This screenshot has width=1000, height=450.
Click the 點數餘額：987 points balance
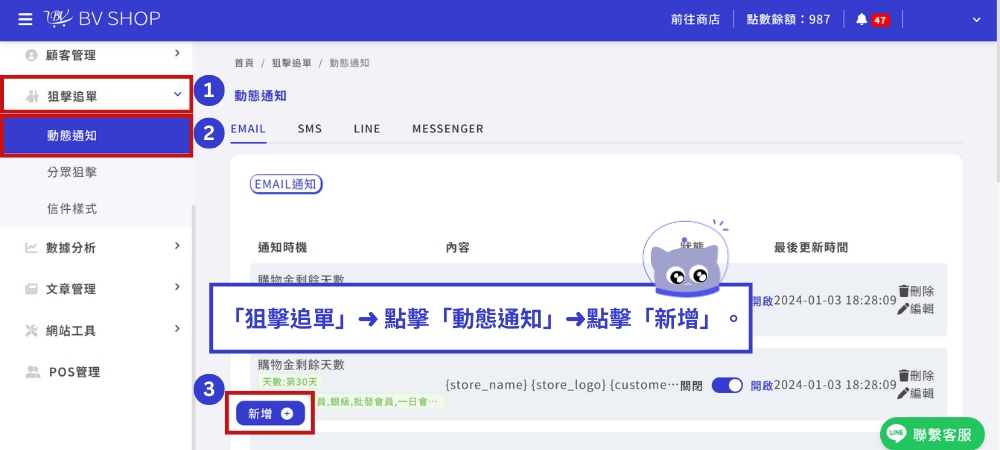789,20
